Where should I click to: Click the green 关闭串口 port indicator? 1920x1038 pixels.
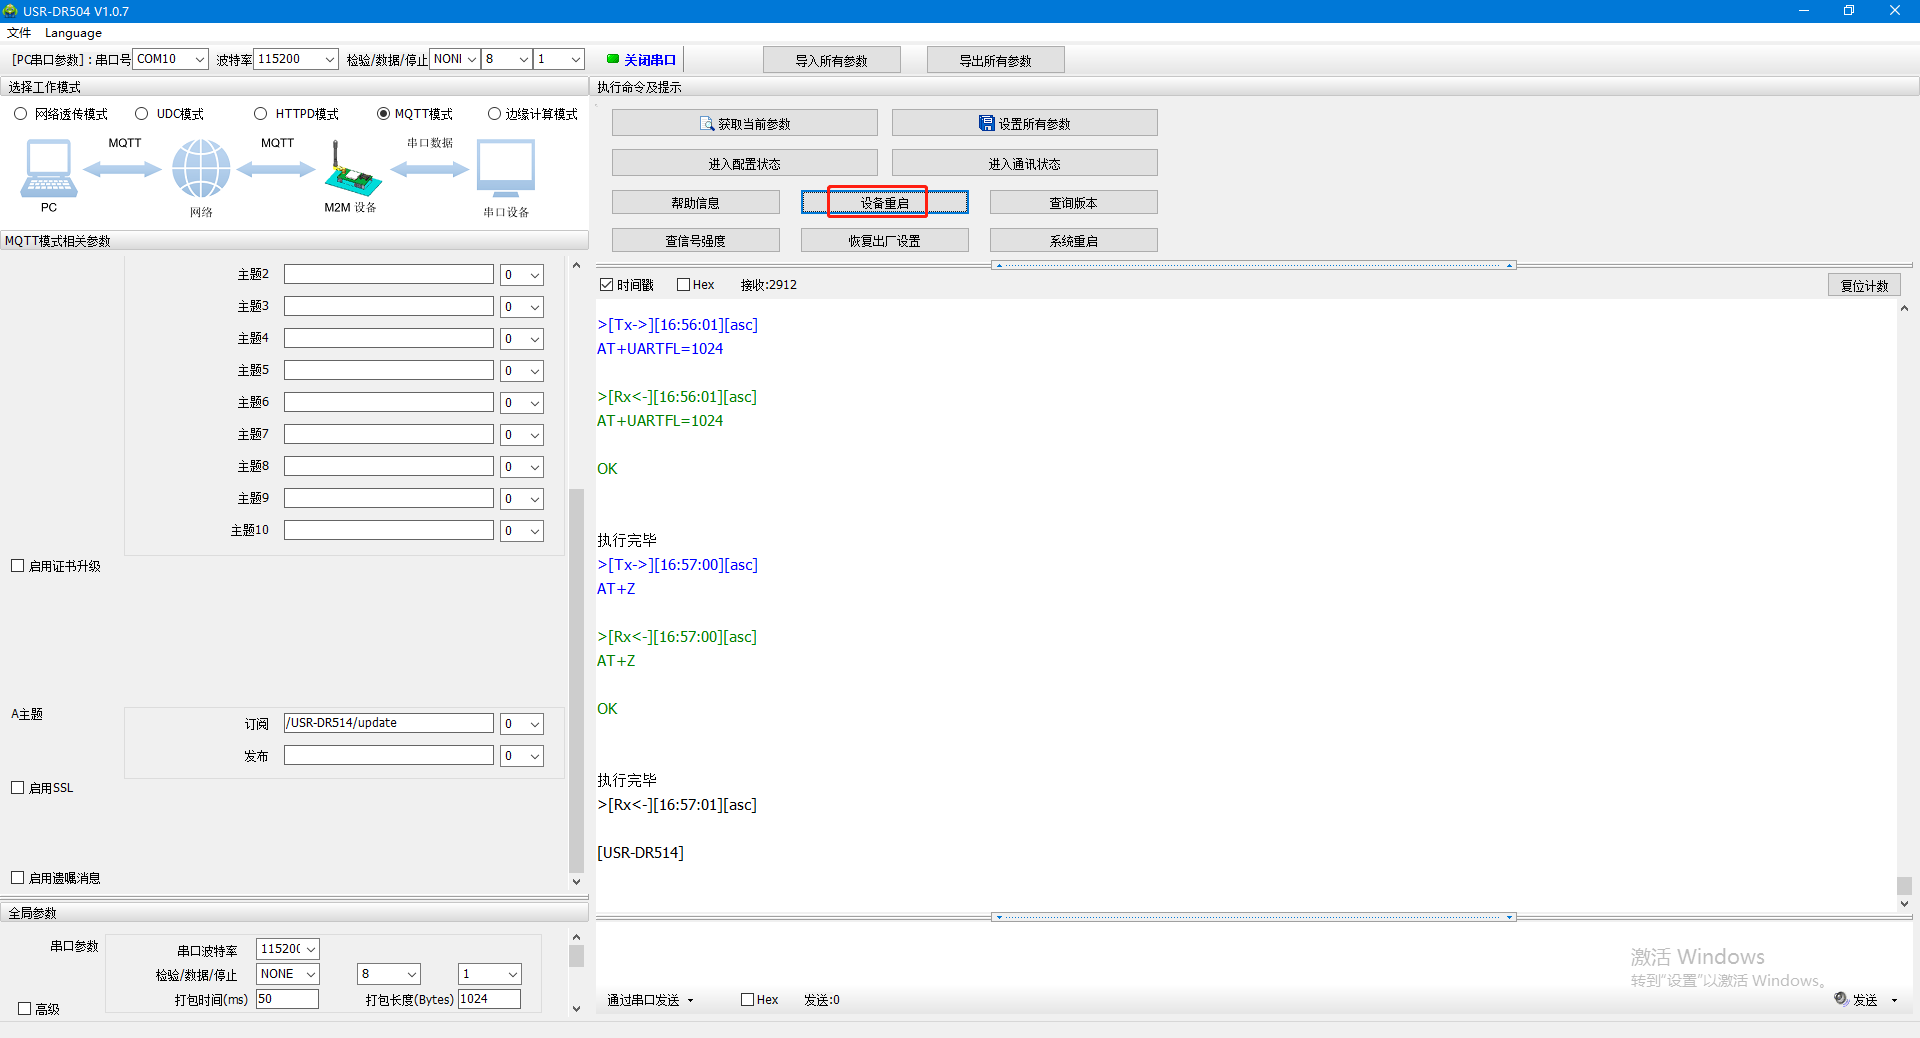[x=613, y=59]
